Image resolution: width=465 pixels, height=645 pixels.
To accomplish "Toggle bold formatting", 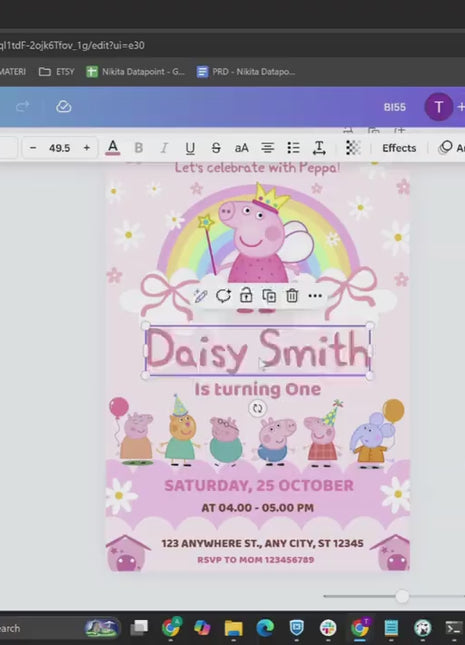I will 139,148.
